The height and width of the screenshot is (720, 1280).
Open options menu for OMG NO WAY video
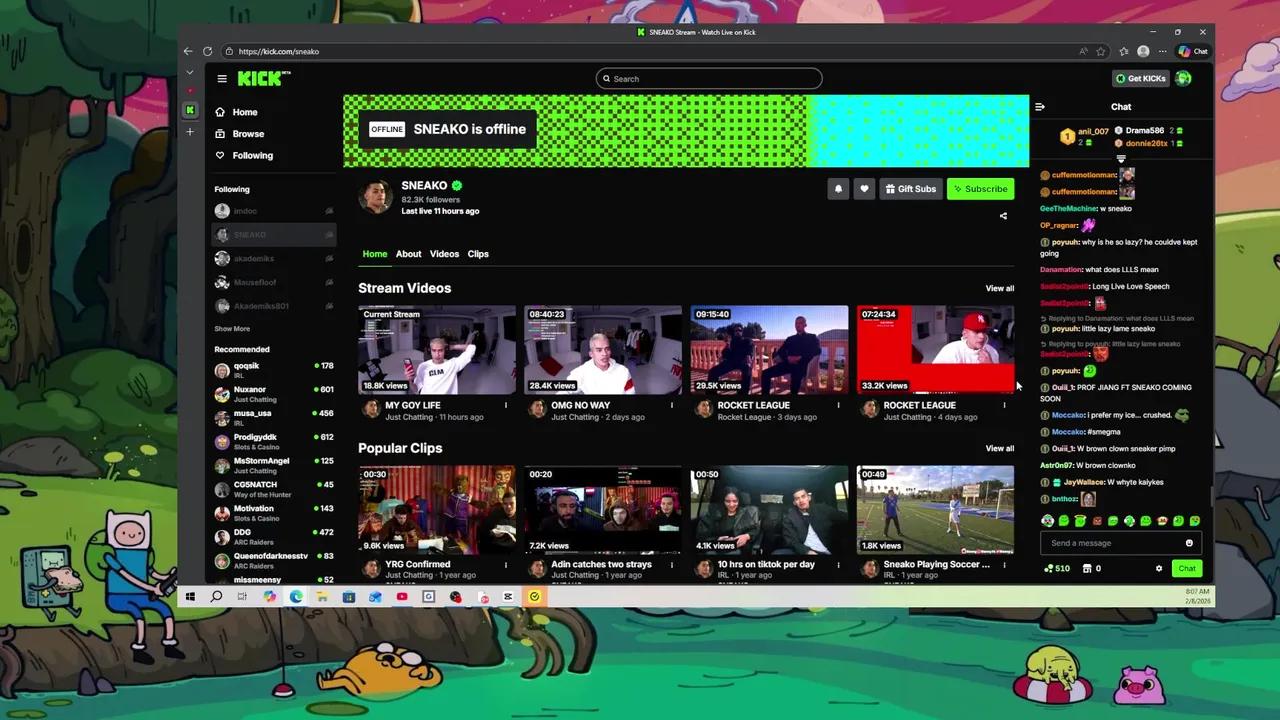(x=671, y=405)
